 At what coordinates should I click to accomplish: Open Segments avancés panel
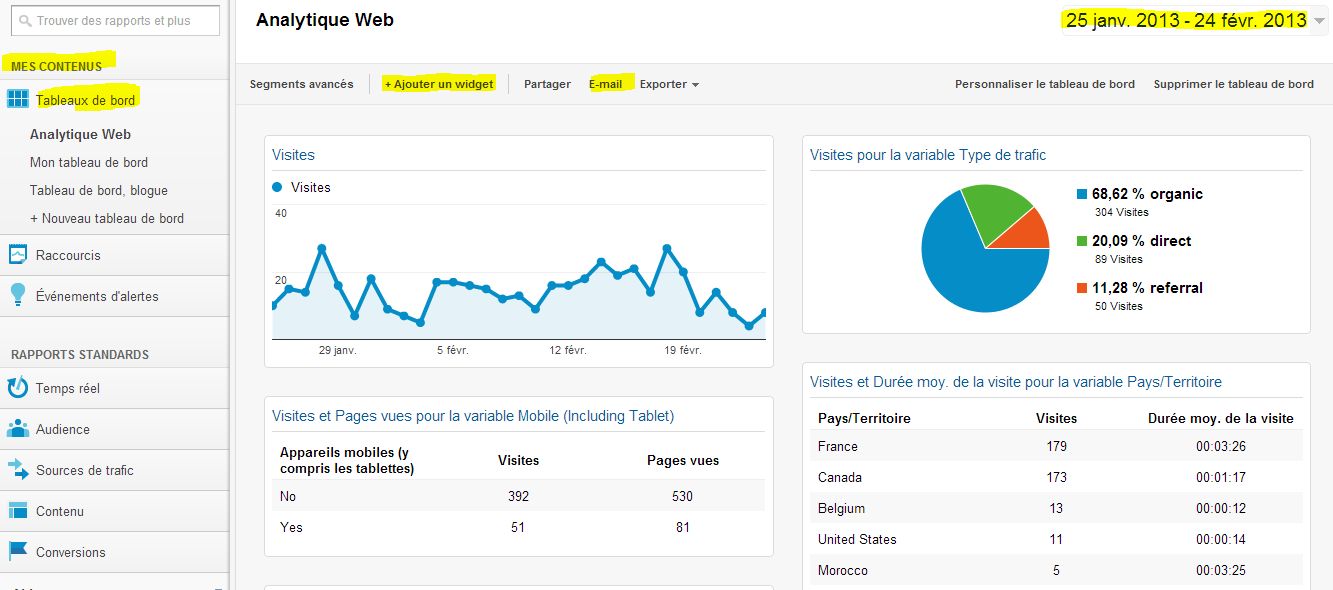click(x=301, y=84)
